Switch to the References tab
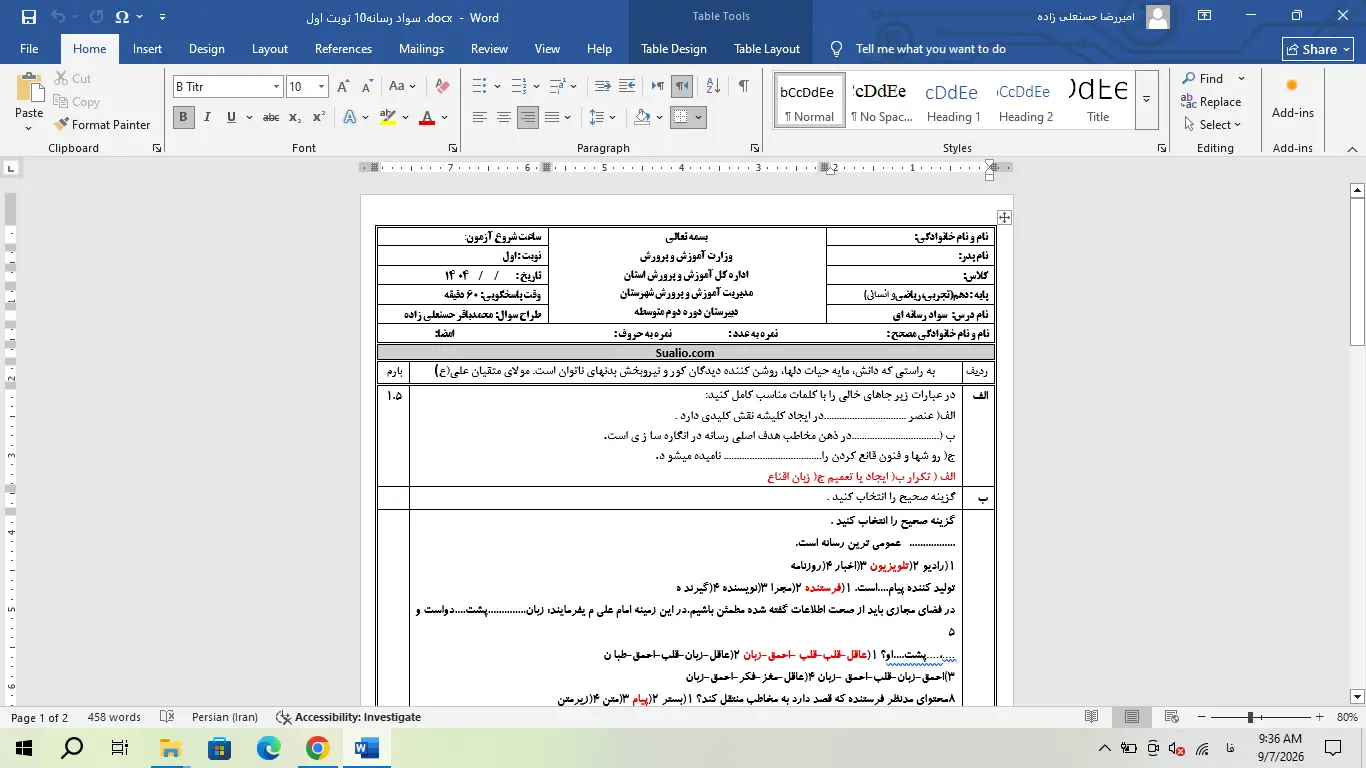The image size is (1366, 768). [x=343, y=49]
